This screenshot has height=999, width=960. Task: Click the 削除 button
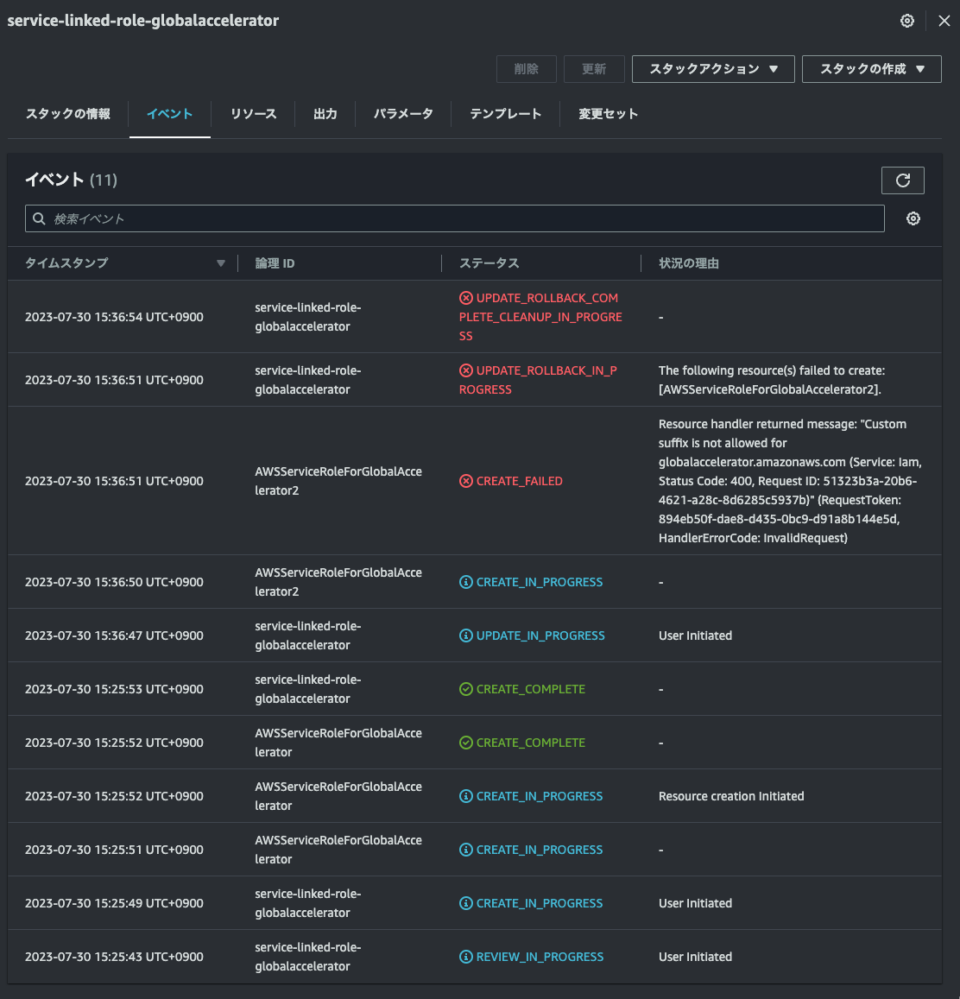point(526,69)
